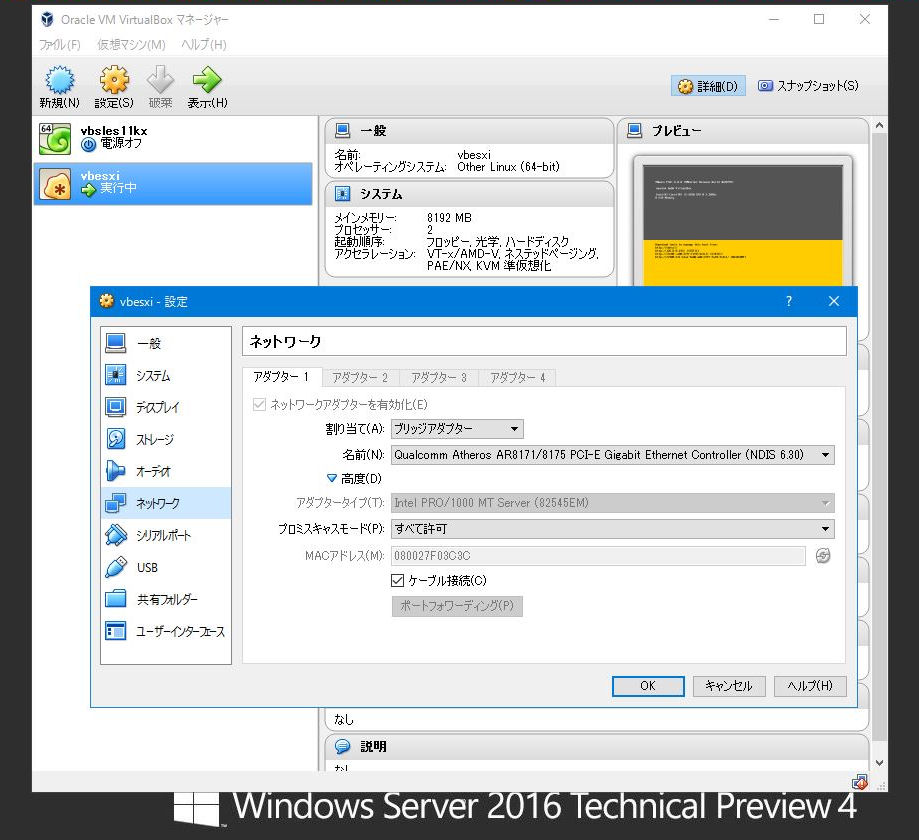919x840 pixels.
Task: Switch to アダプター 3 tab
Action: (439, 378)
